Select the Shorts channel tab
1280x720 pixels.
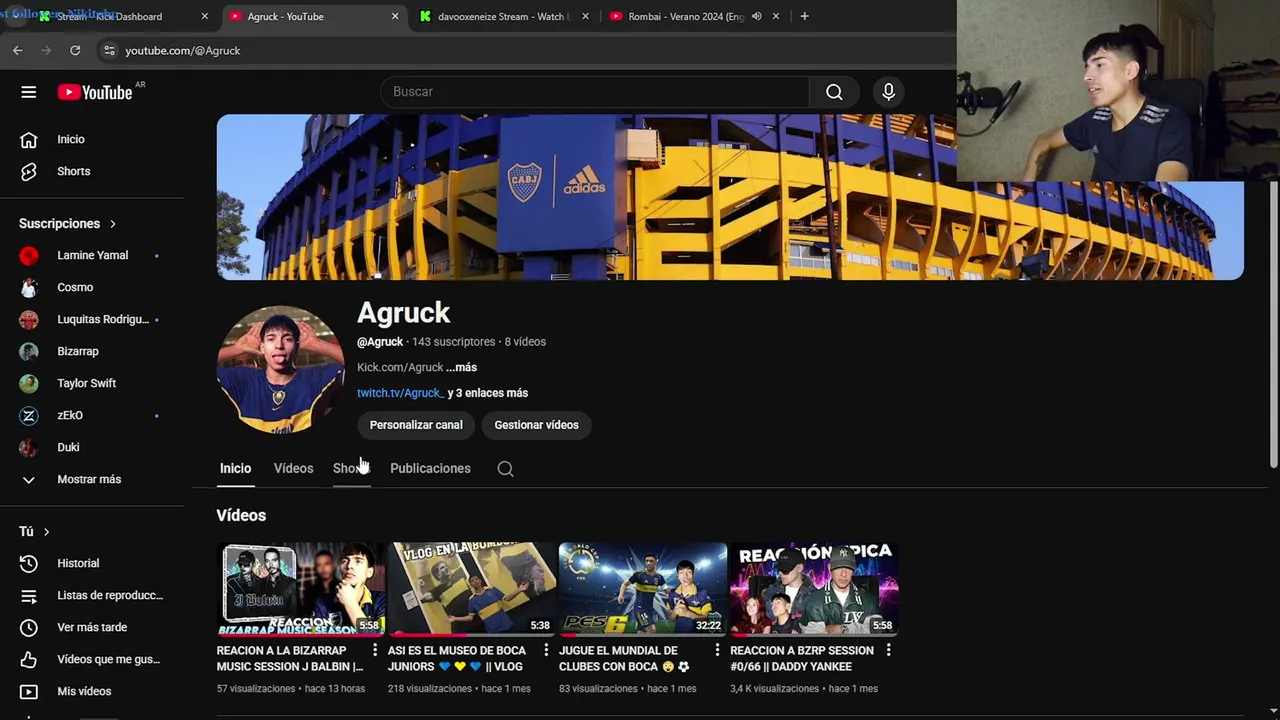(x=351, y=468)
